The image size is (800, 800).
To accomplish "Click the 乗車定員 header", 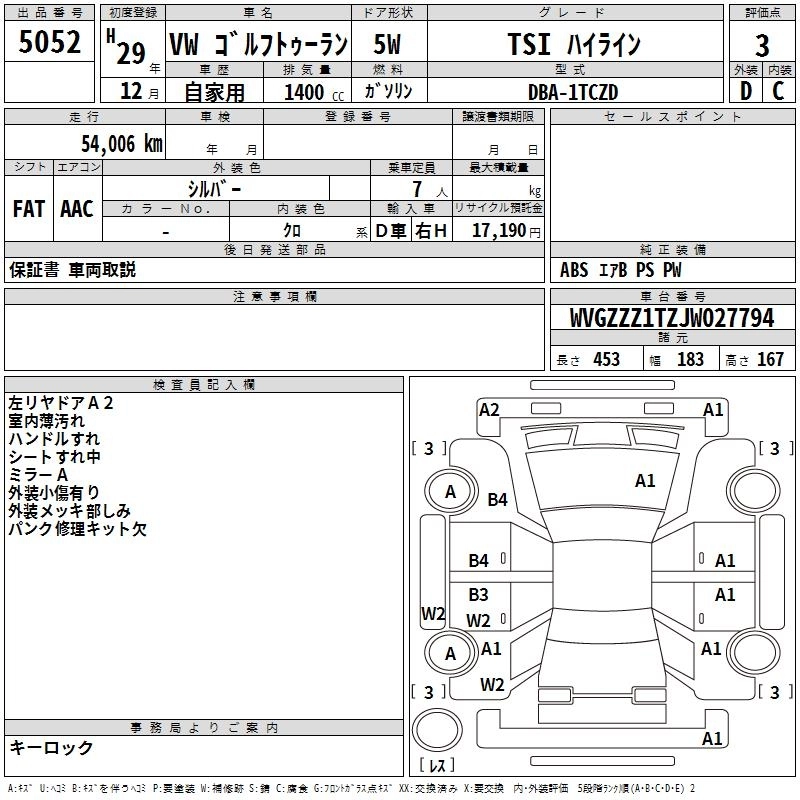I will (411, 167).
